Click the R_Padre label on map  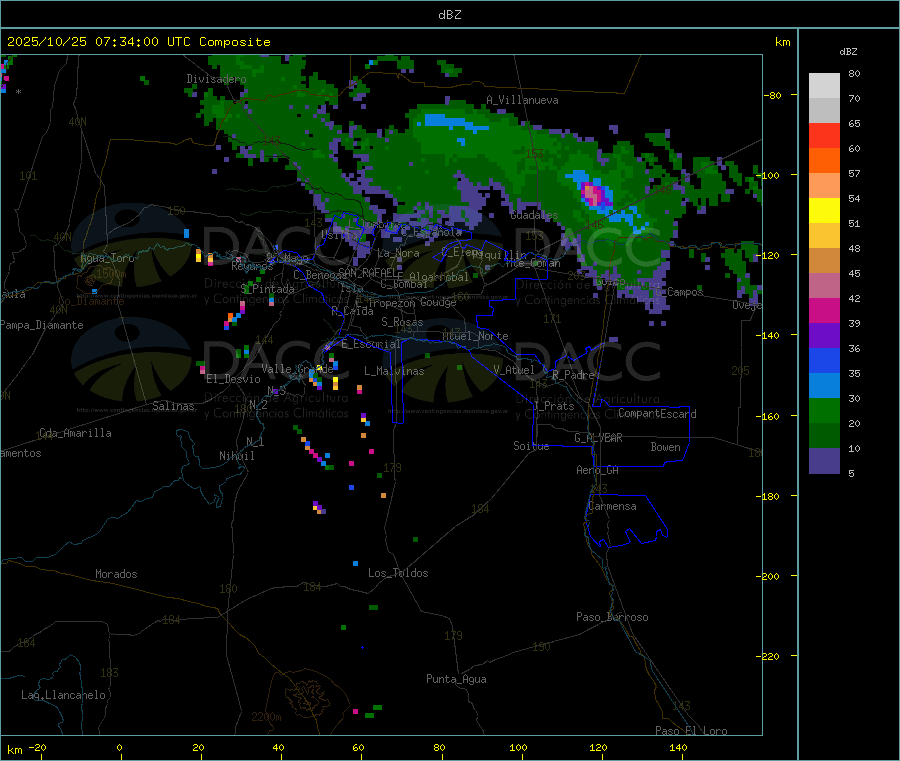(x=573, y=375)
